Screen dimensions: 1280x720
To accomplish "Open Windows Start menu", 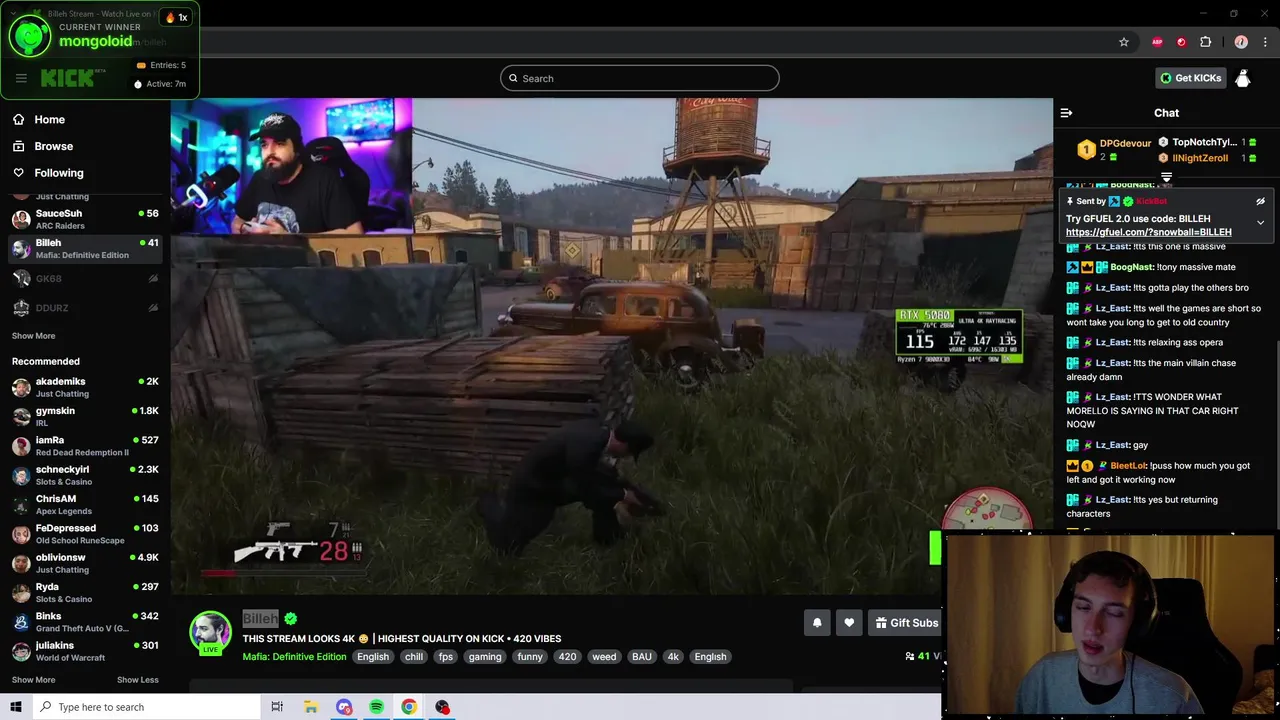I will (x=16, y=707).
